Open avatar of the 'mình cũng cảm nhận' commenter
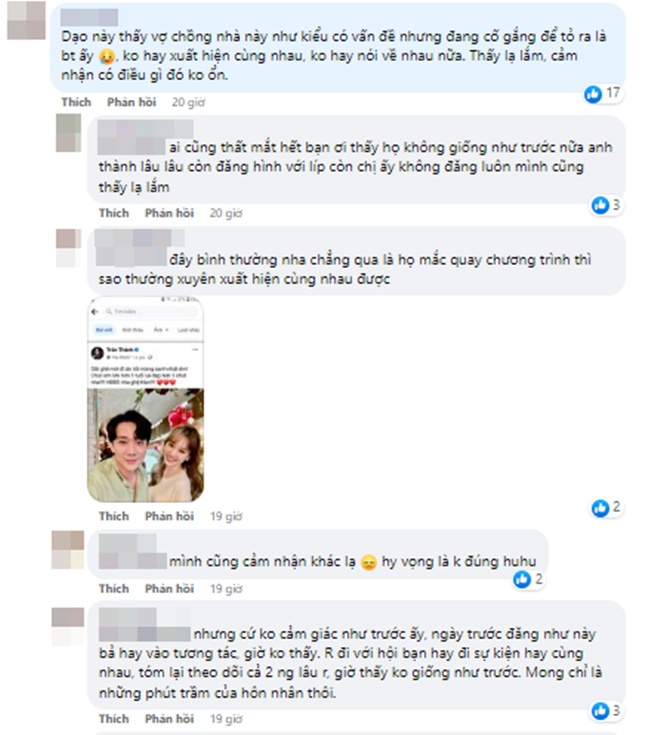The width and height of the screenshot is (660, 735). [x=68, y=550]
